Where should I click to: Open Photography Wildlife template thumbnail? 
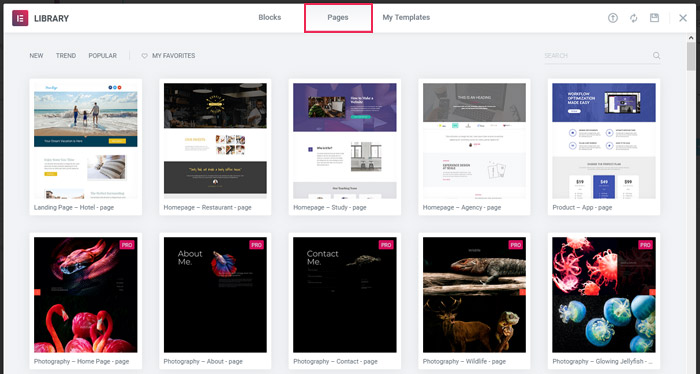[x=474, y=295]
